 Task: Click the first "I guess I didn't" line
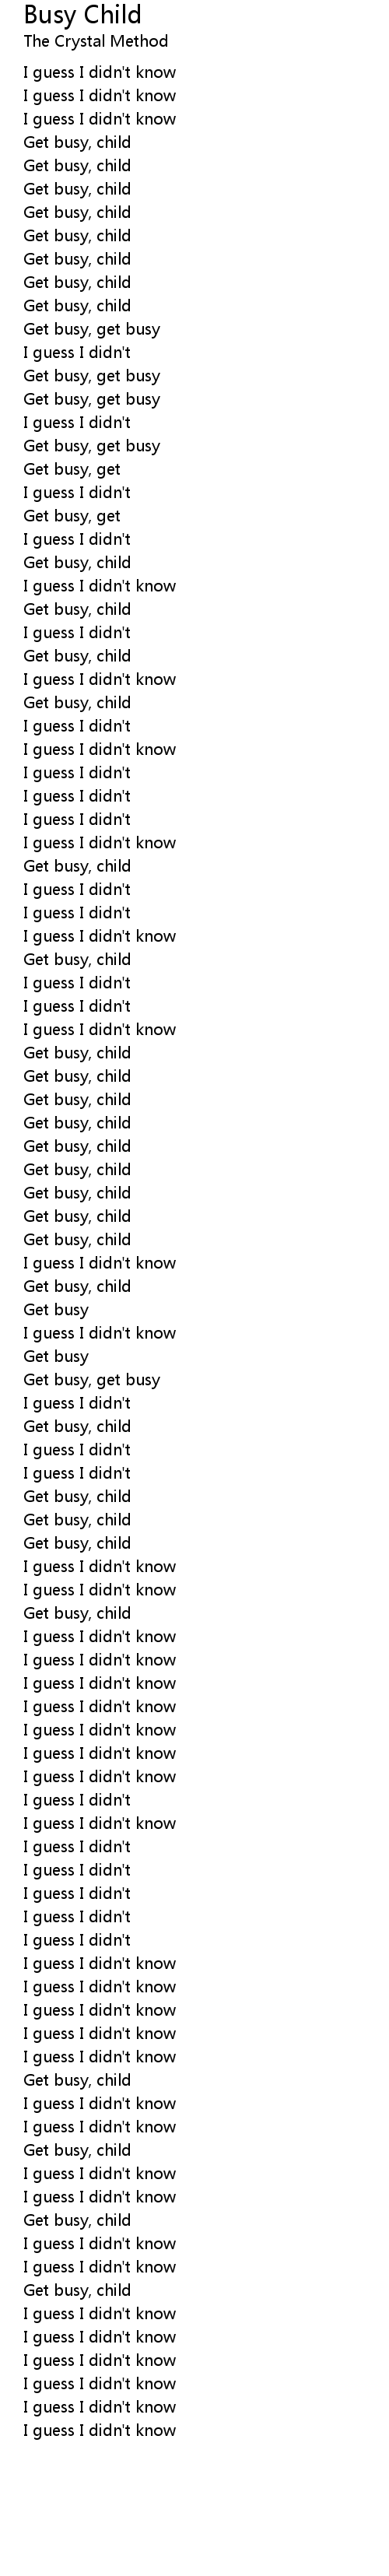point(77,352)
